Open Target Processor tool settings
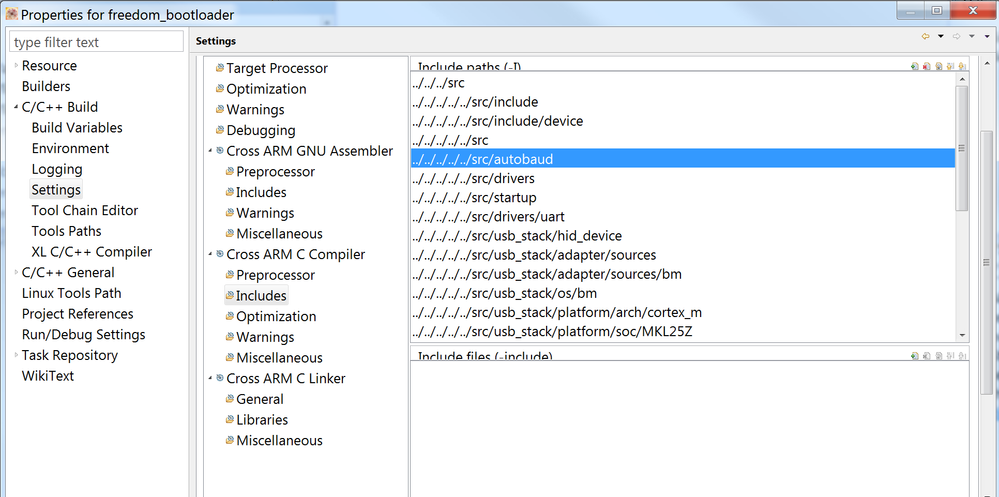The image size is (999, 497). click(x=277, y=68)
